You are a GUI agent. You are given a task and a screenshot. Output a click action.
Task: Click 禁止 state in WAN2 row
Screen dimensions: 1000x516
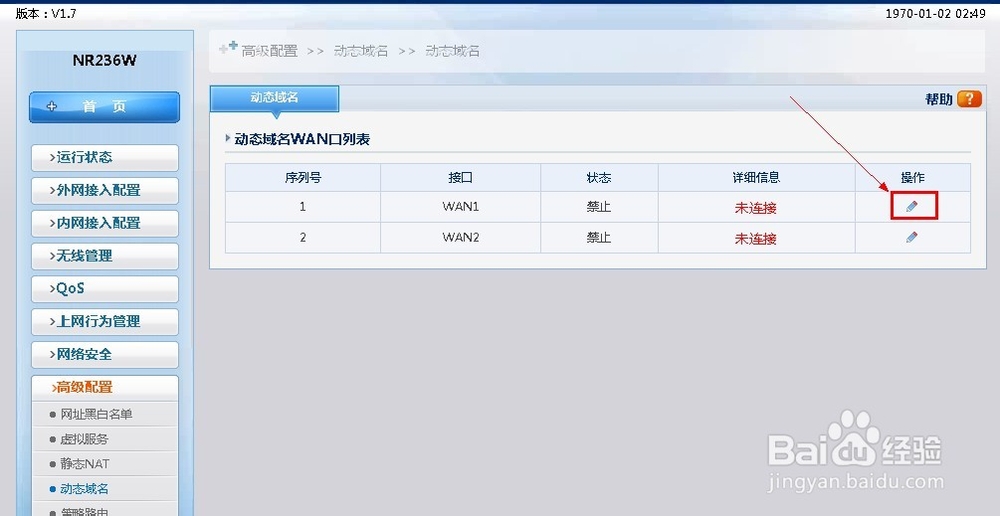[x=599, y=238]
